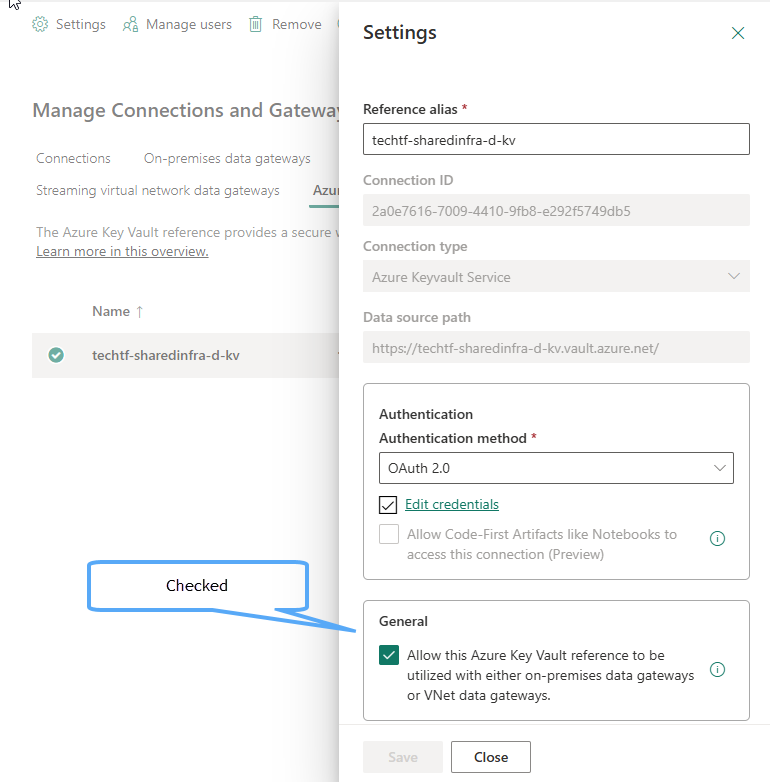Click the Settings toolbar label
The height and width of the screenshot is (782, 770).
point(81,24)
